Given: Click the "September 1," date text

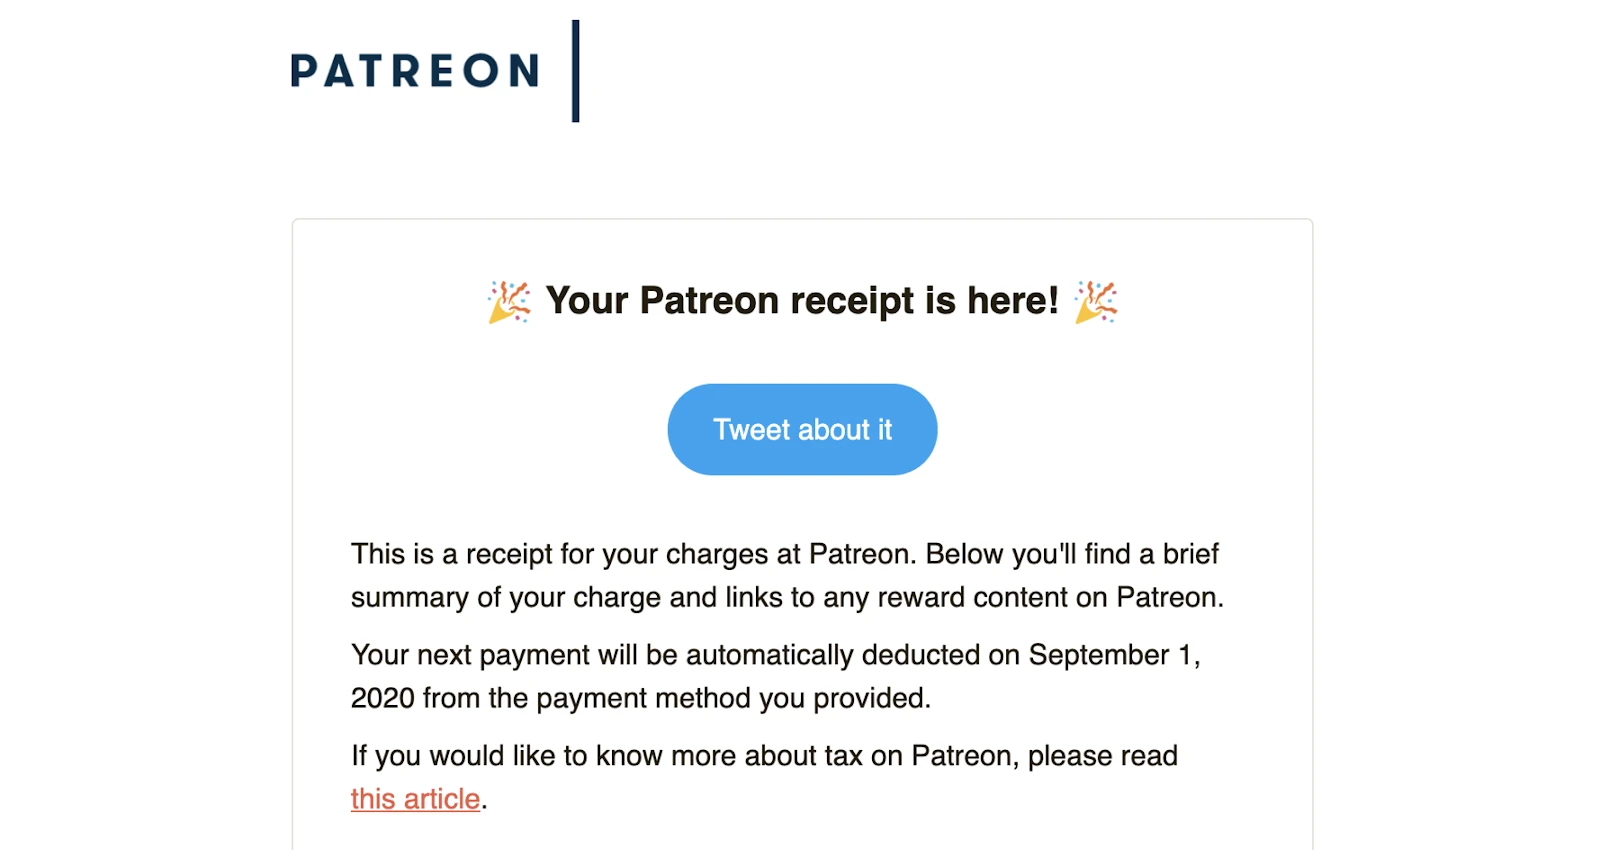Looking at the screenshot, I should tap(1114, 655).
